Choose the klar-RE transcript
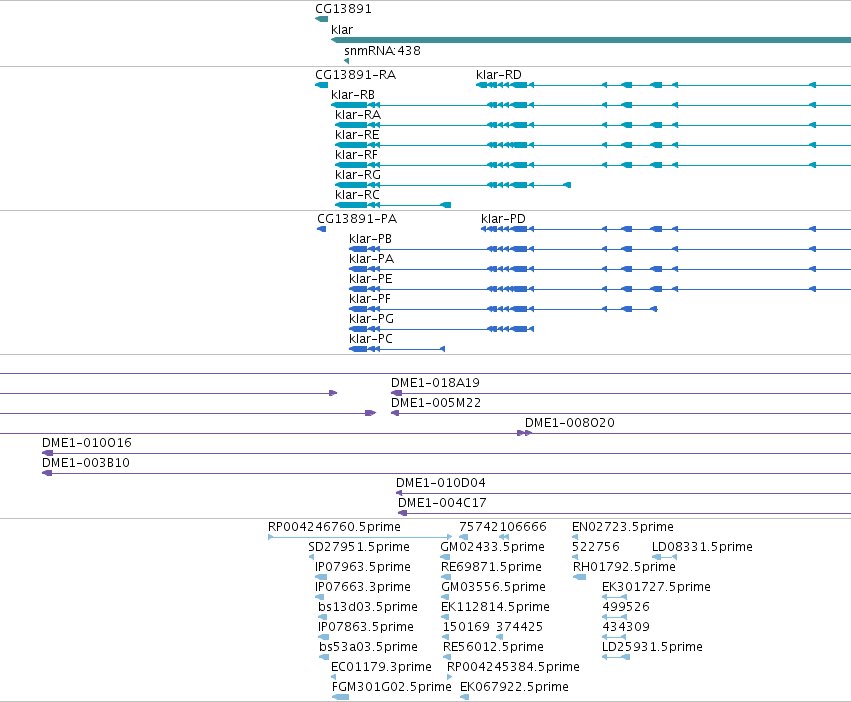 click(x=357, y=135)
